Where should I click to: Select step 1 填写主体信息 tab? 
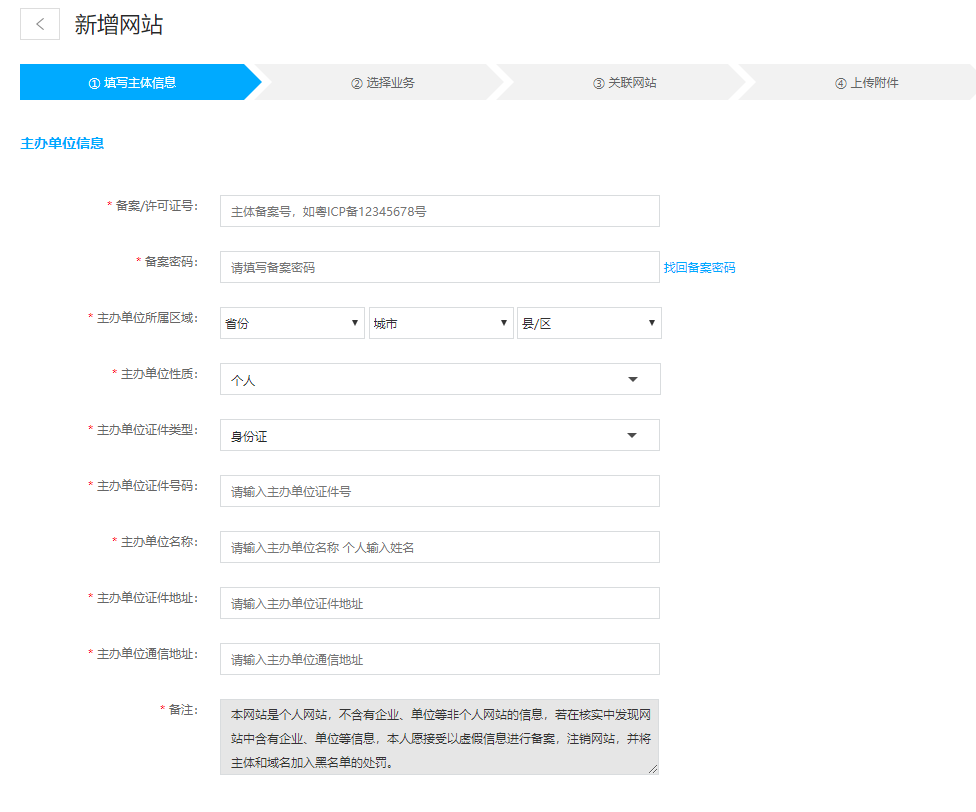point(132,83)
